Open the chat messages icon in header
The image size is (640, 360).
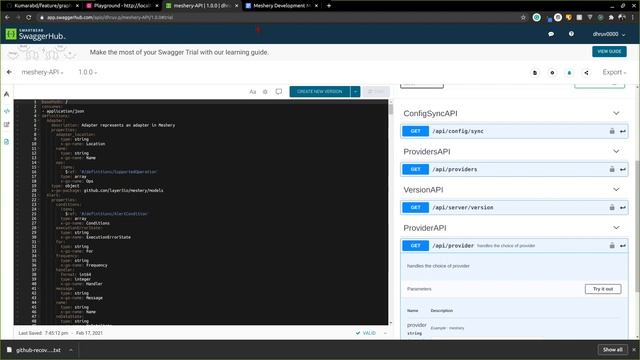click(551, 34)
